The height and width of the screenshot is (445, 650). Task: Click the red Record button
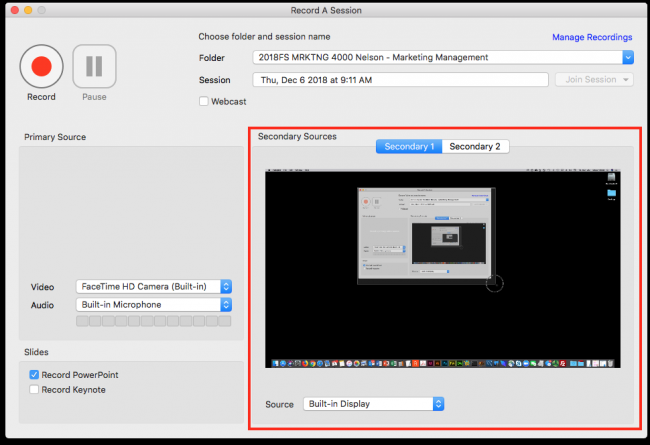point(41,67)
